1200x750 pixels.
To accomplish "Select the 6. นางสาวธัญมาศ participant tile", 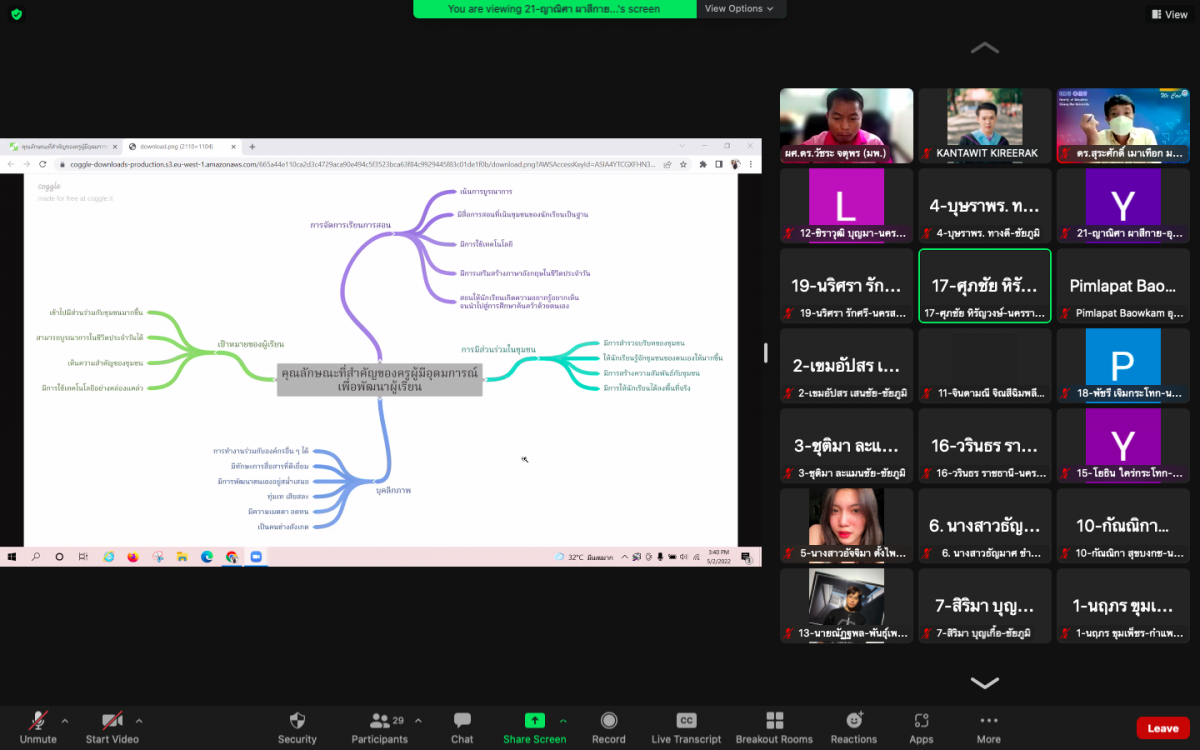I will coord(985,525).
